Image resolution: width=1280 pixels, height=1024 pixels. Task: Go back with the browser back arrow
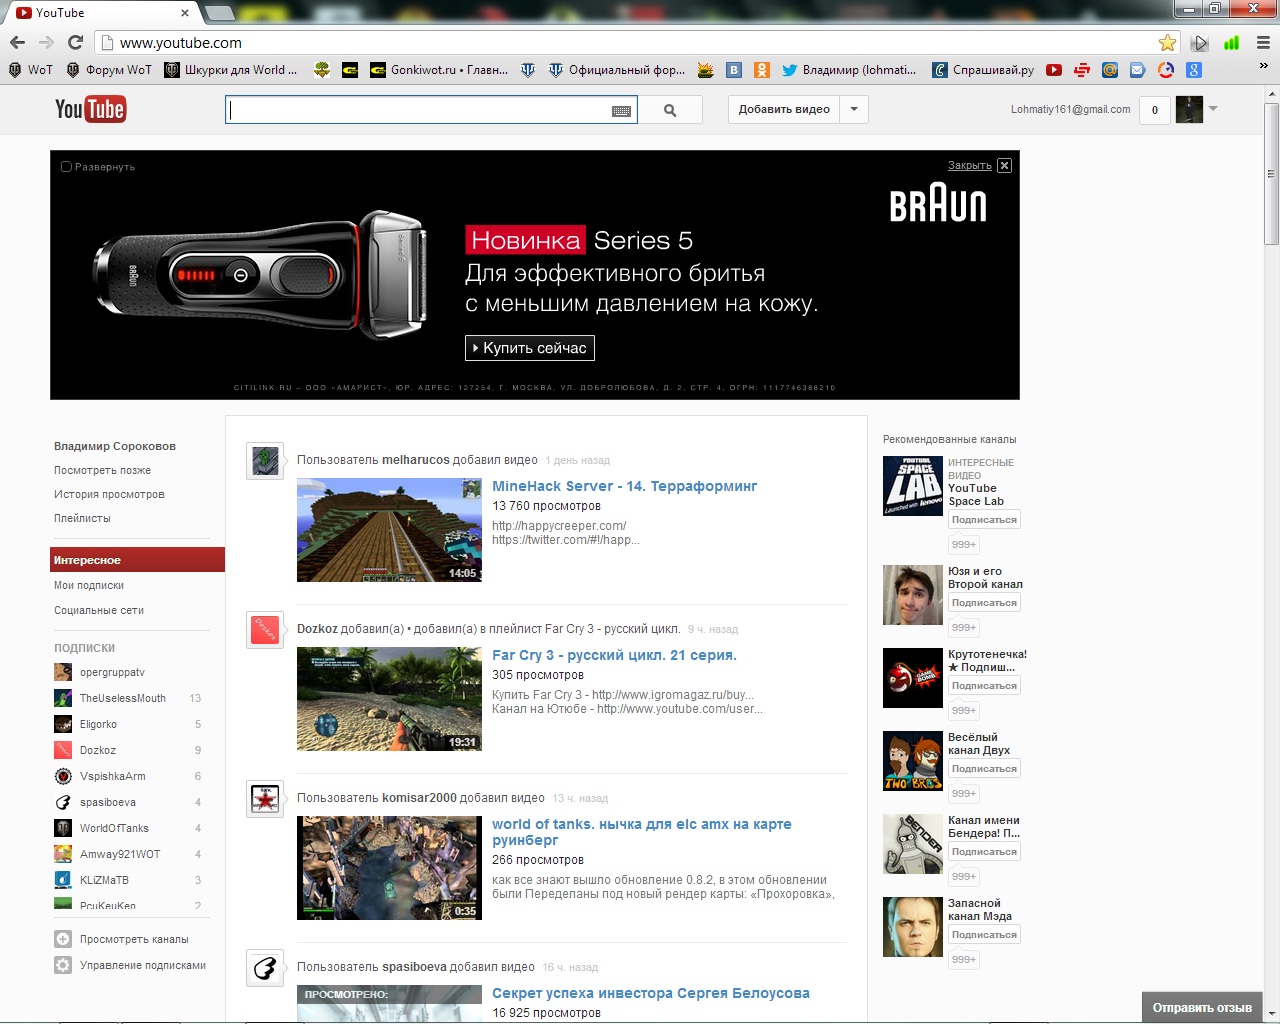17,43
